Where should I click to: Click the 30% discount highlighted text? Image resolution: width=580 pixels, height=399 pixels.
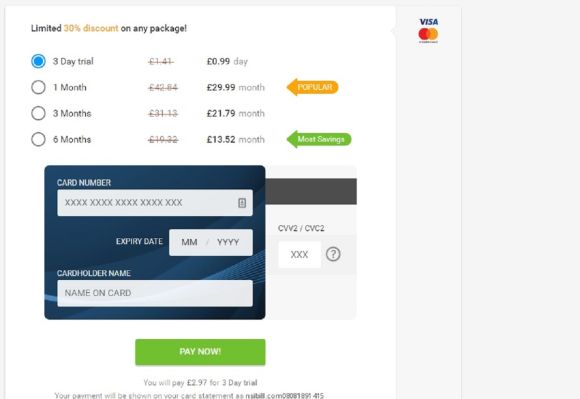tap(91, 28)
